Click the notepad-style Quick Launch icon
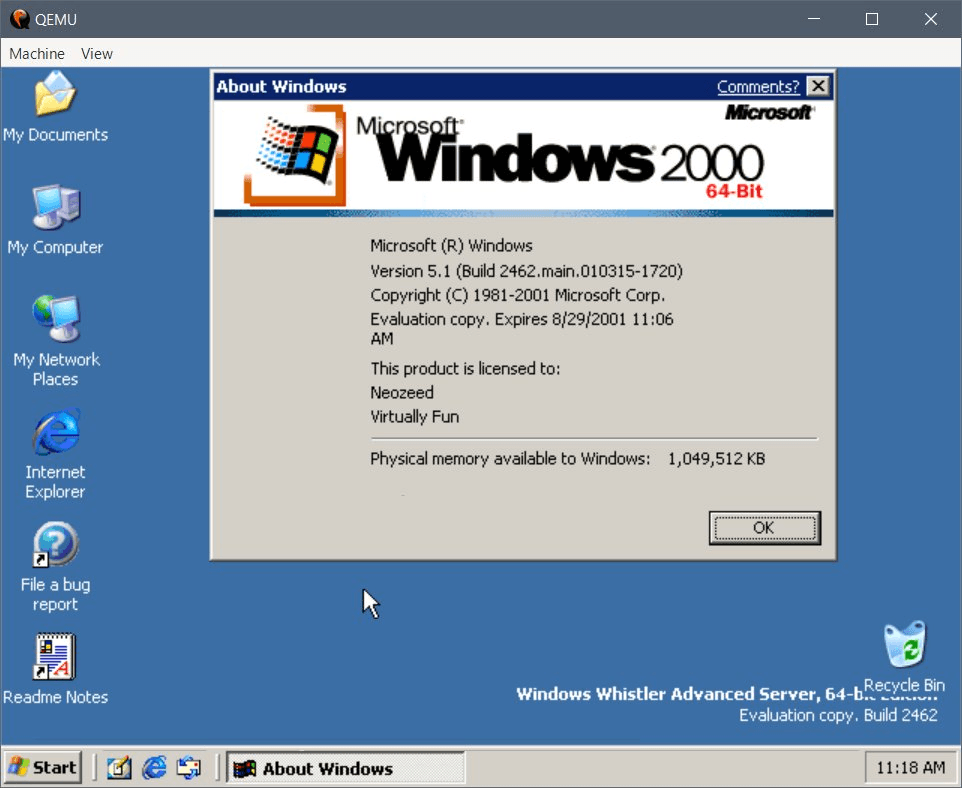The height and width of the screenshot is (788, 962). pyautogui.click(x=119, y=767)
